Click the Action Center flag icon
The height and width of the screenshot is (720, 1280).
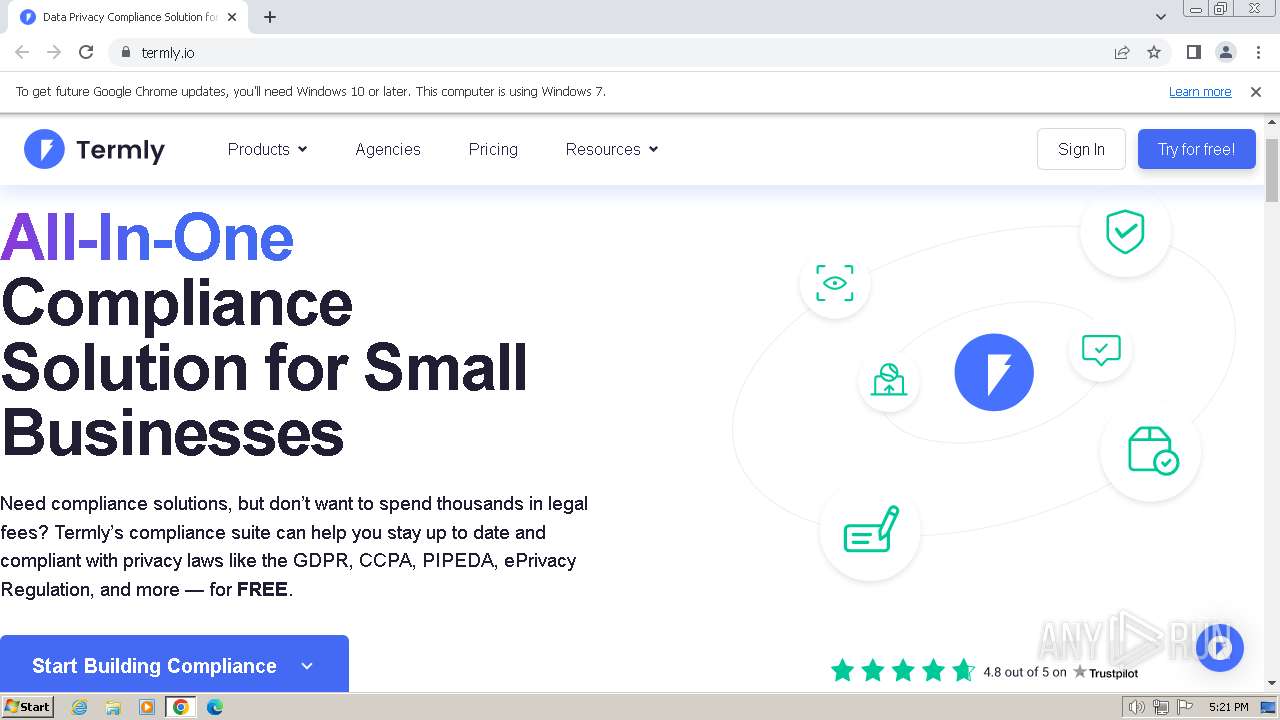pyautogui.click(x=1185, y=707)
